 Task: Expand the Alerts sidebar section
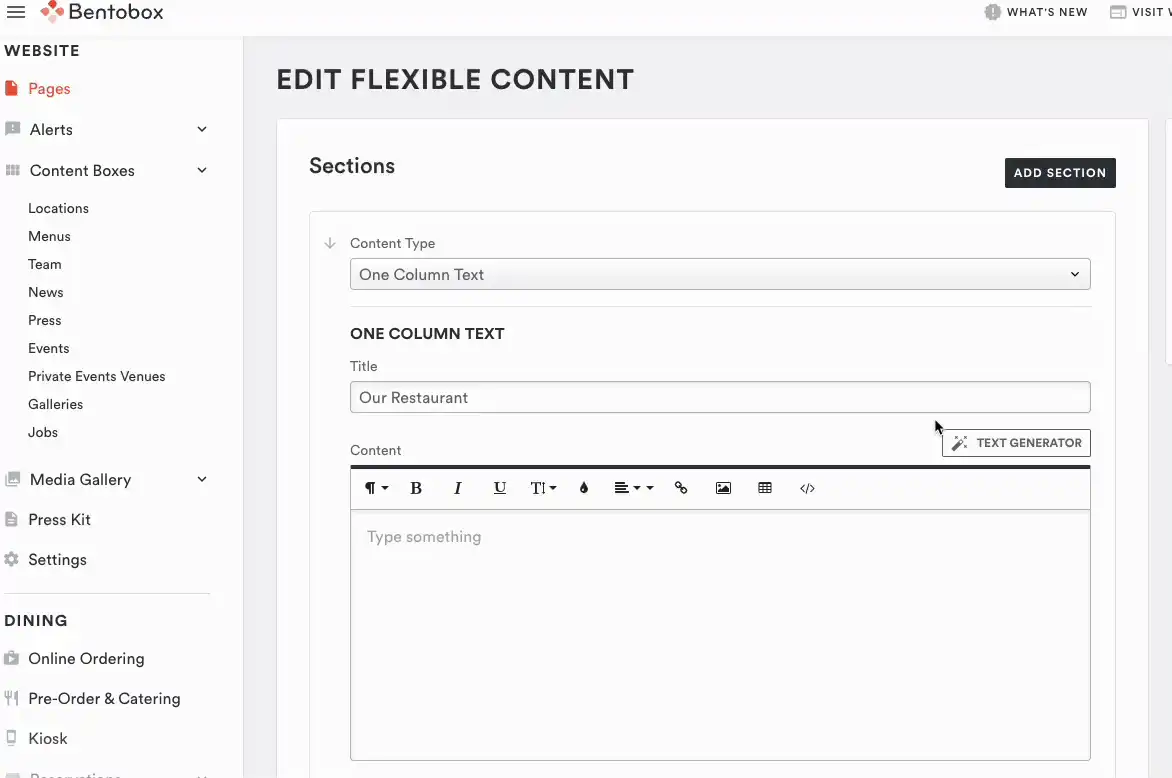(x=202, y=130)
